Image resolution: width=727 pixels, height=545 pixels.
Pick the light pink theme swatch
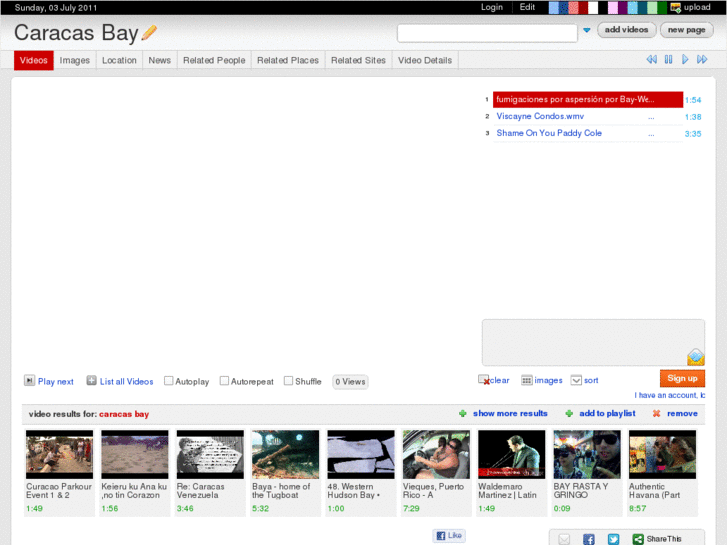pyautogui.click(x=613, y=7)
